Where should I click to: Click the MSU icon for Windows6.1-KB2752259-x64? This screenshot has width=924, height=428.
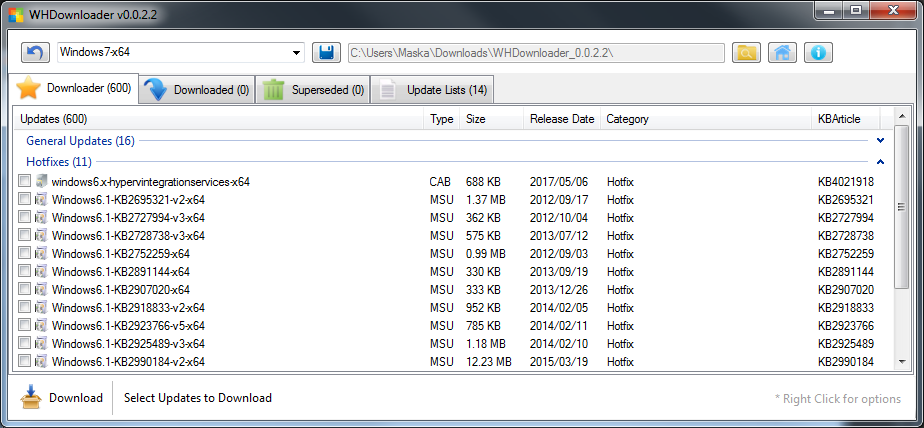coord(41,253)
